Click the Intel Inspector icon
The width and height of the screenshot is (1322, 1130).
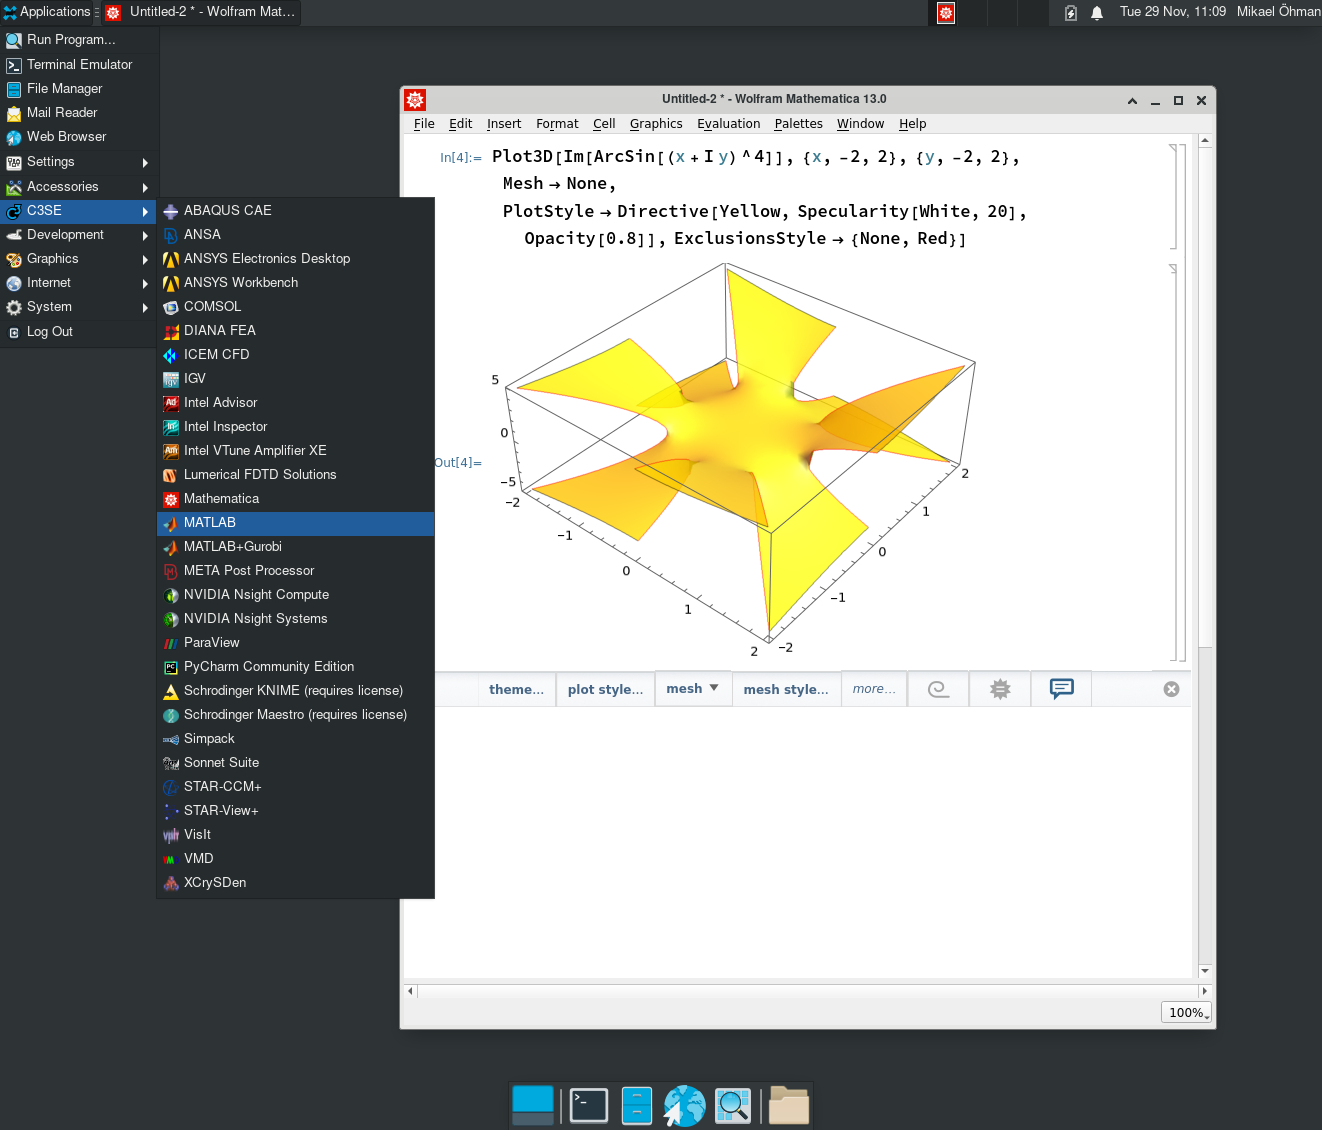[171, 427]
